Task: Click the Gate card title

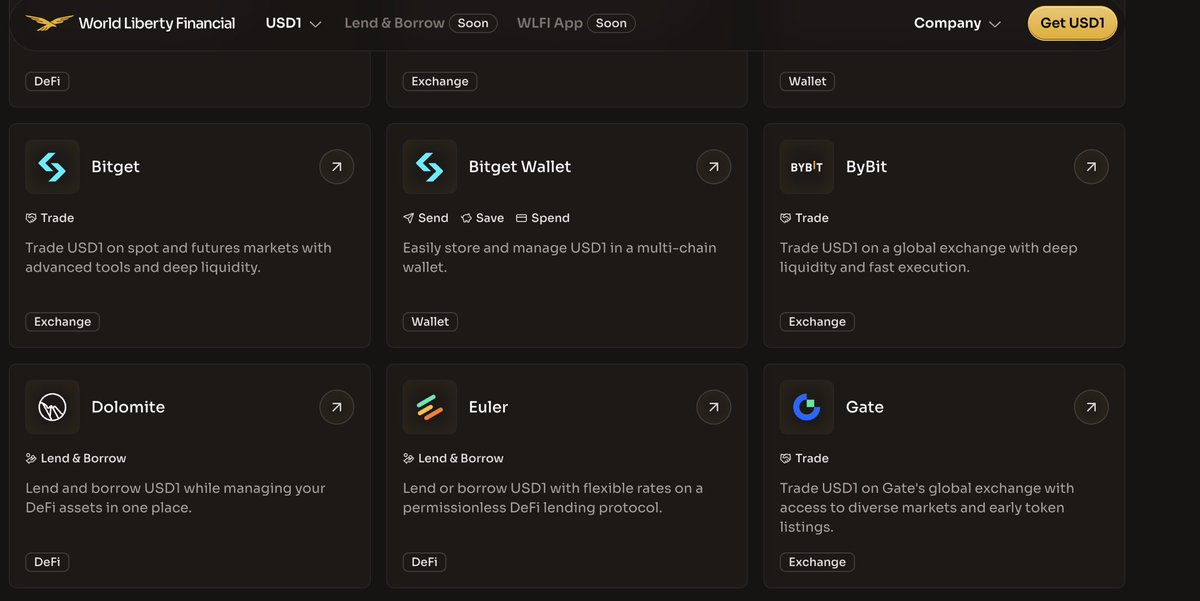Action: [x=865, y=407]
